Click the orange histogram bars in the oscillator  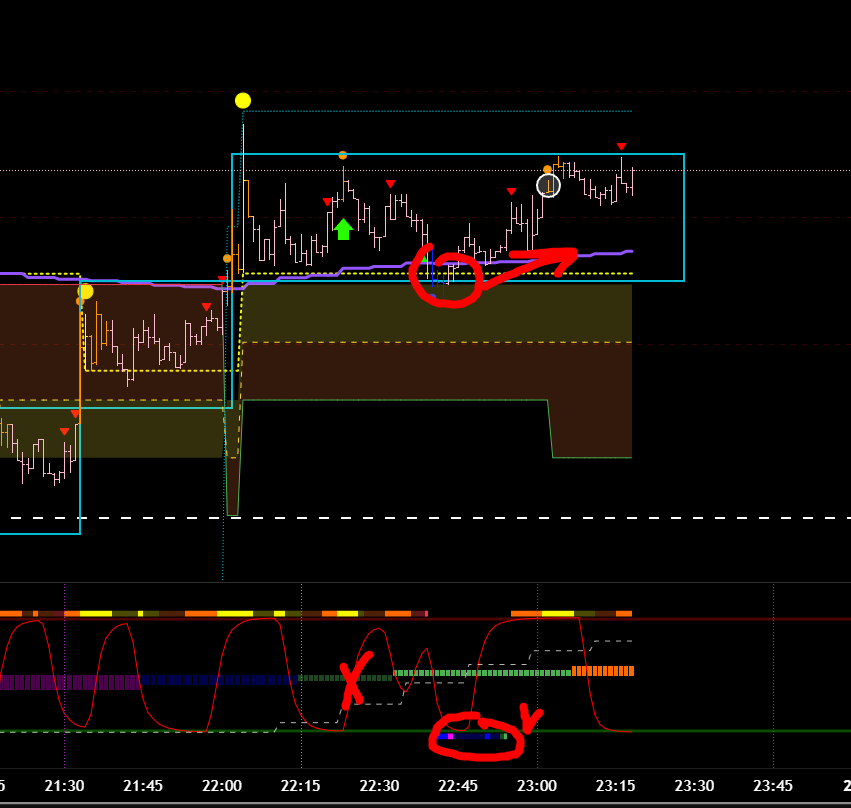point(603,671)
